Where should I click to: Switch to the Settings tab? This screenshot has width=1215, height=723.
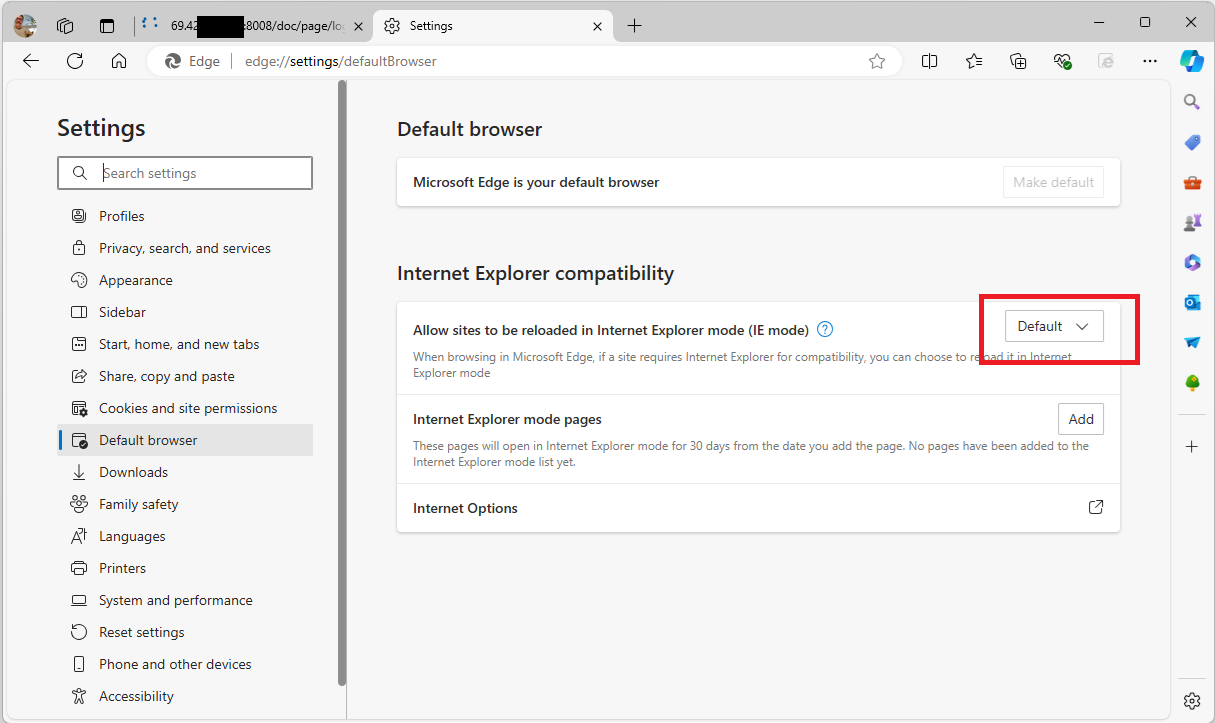(492, 26)
